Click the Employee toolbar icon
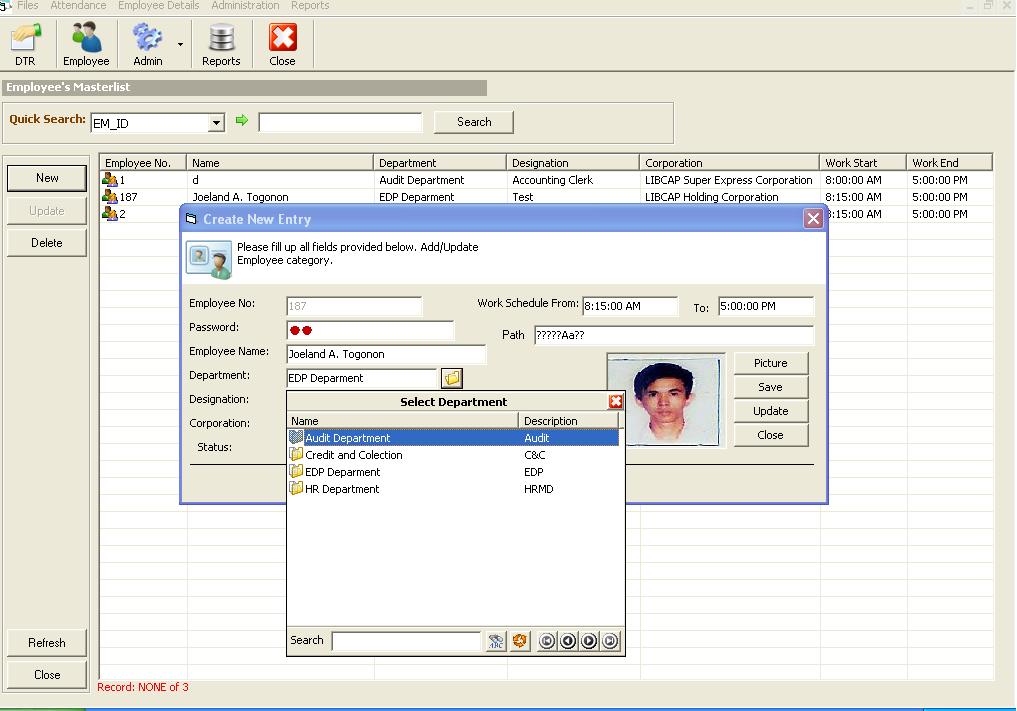This screenshot has height=711, width=1017. coord(86,45)
